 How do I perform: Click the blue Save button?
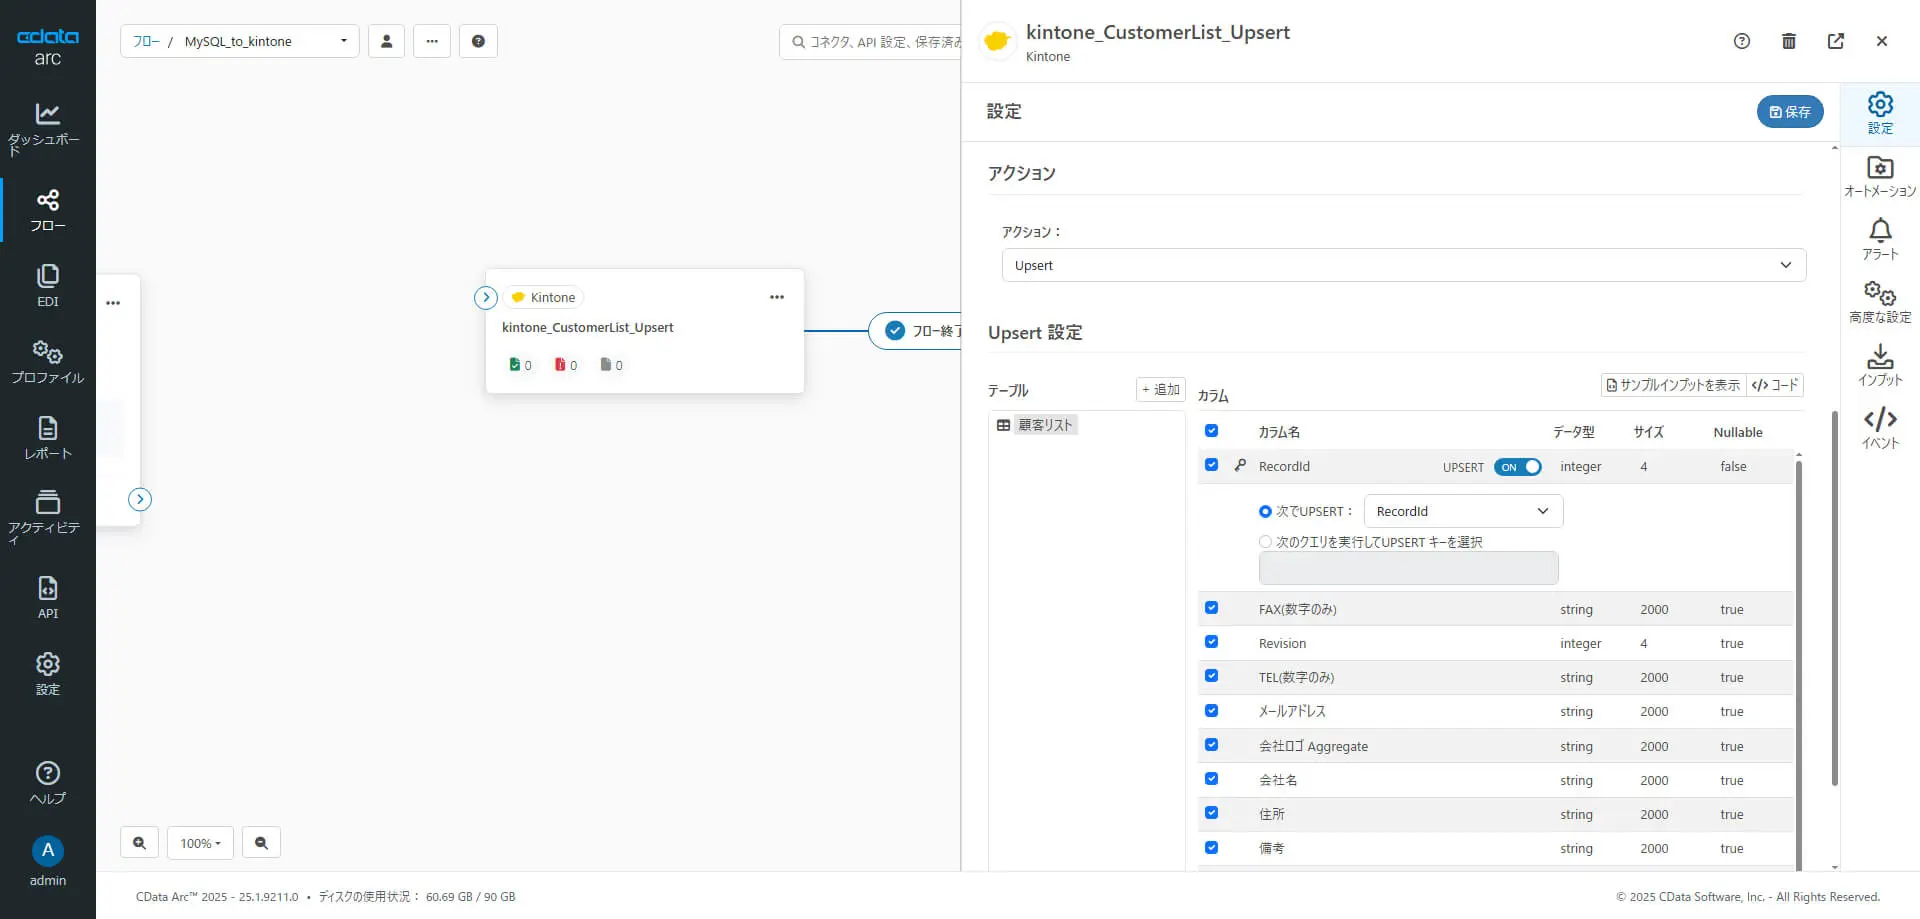1789,112
